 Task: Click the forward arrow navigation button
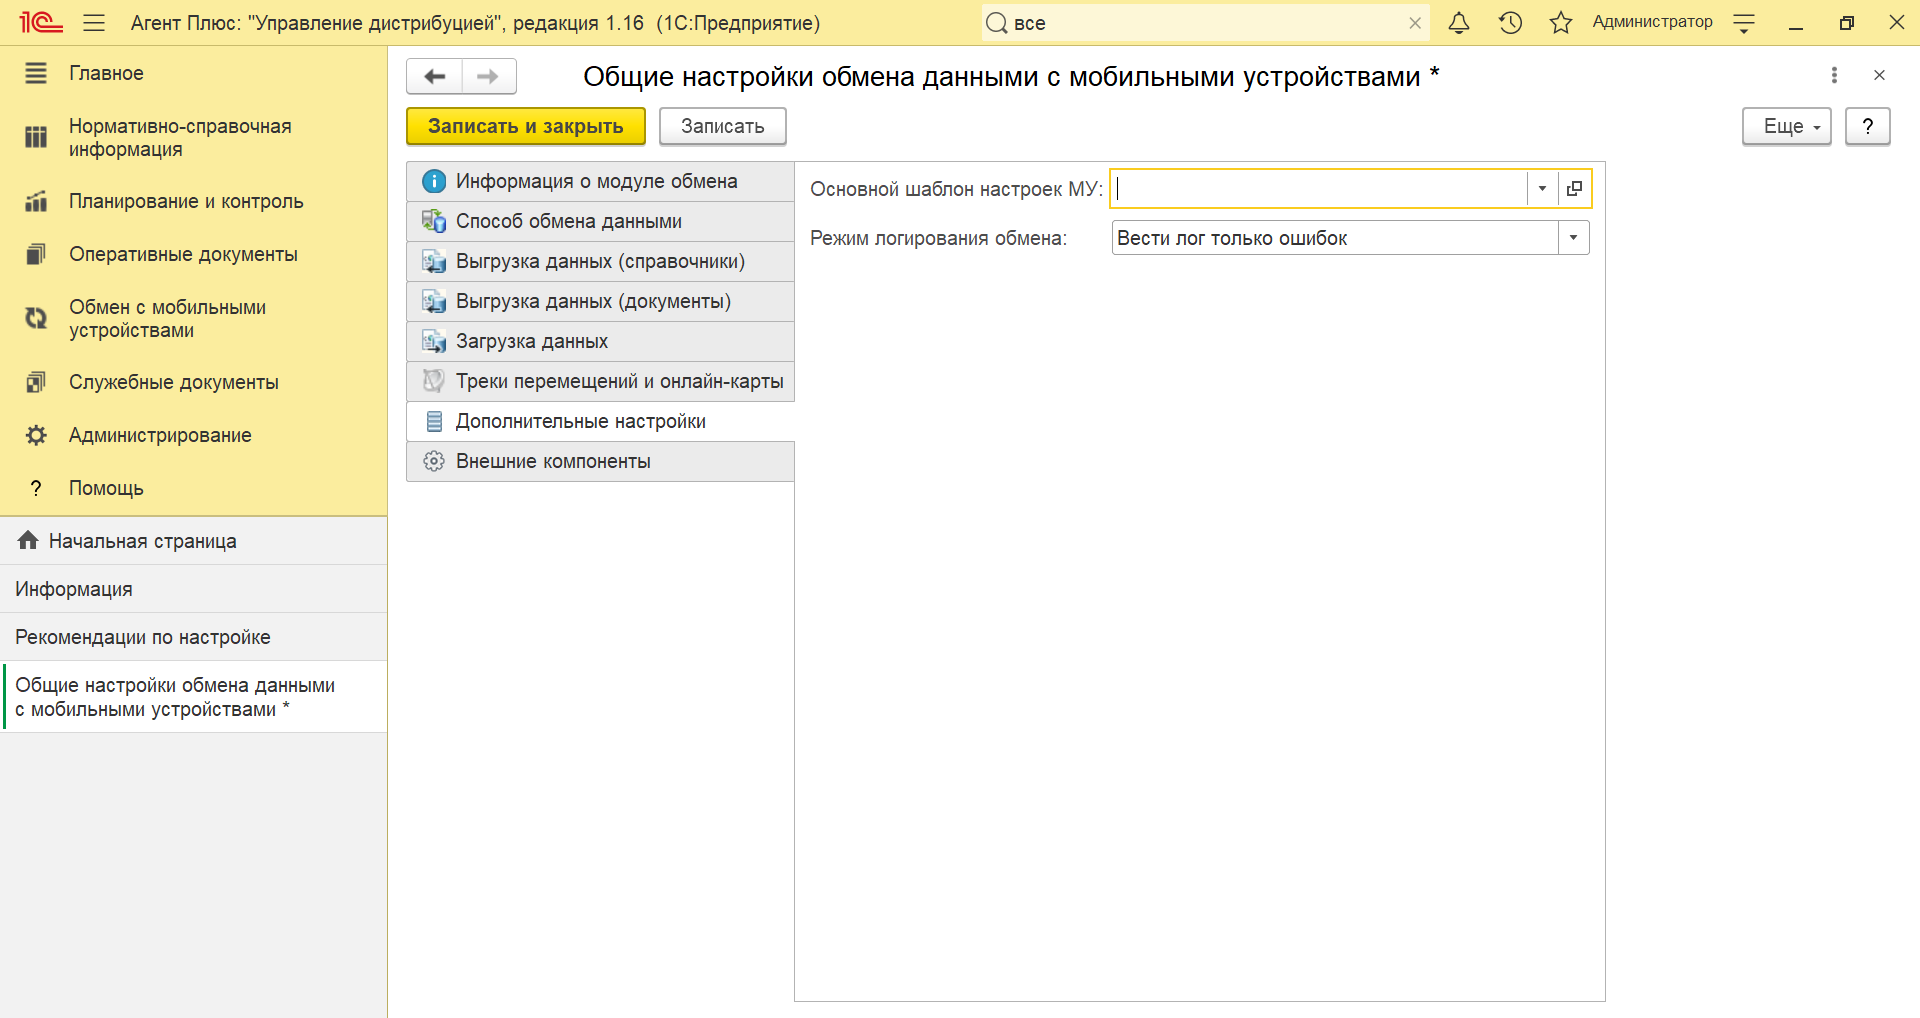click(x=488, y=76)
